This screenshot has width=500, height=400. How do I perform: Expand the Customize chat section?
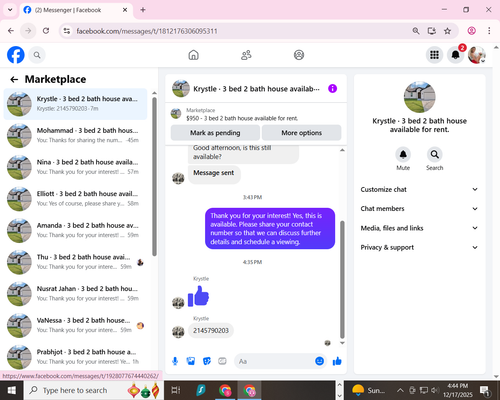coord(419,189)
